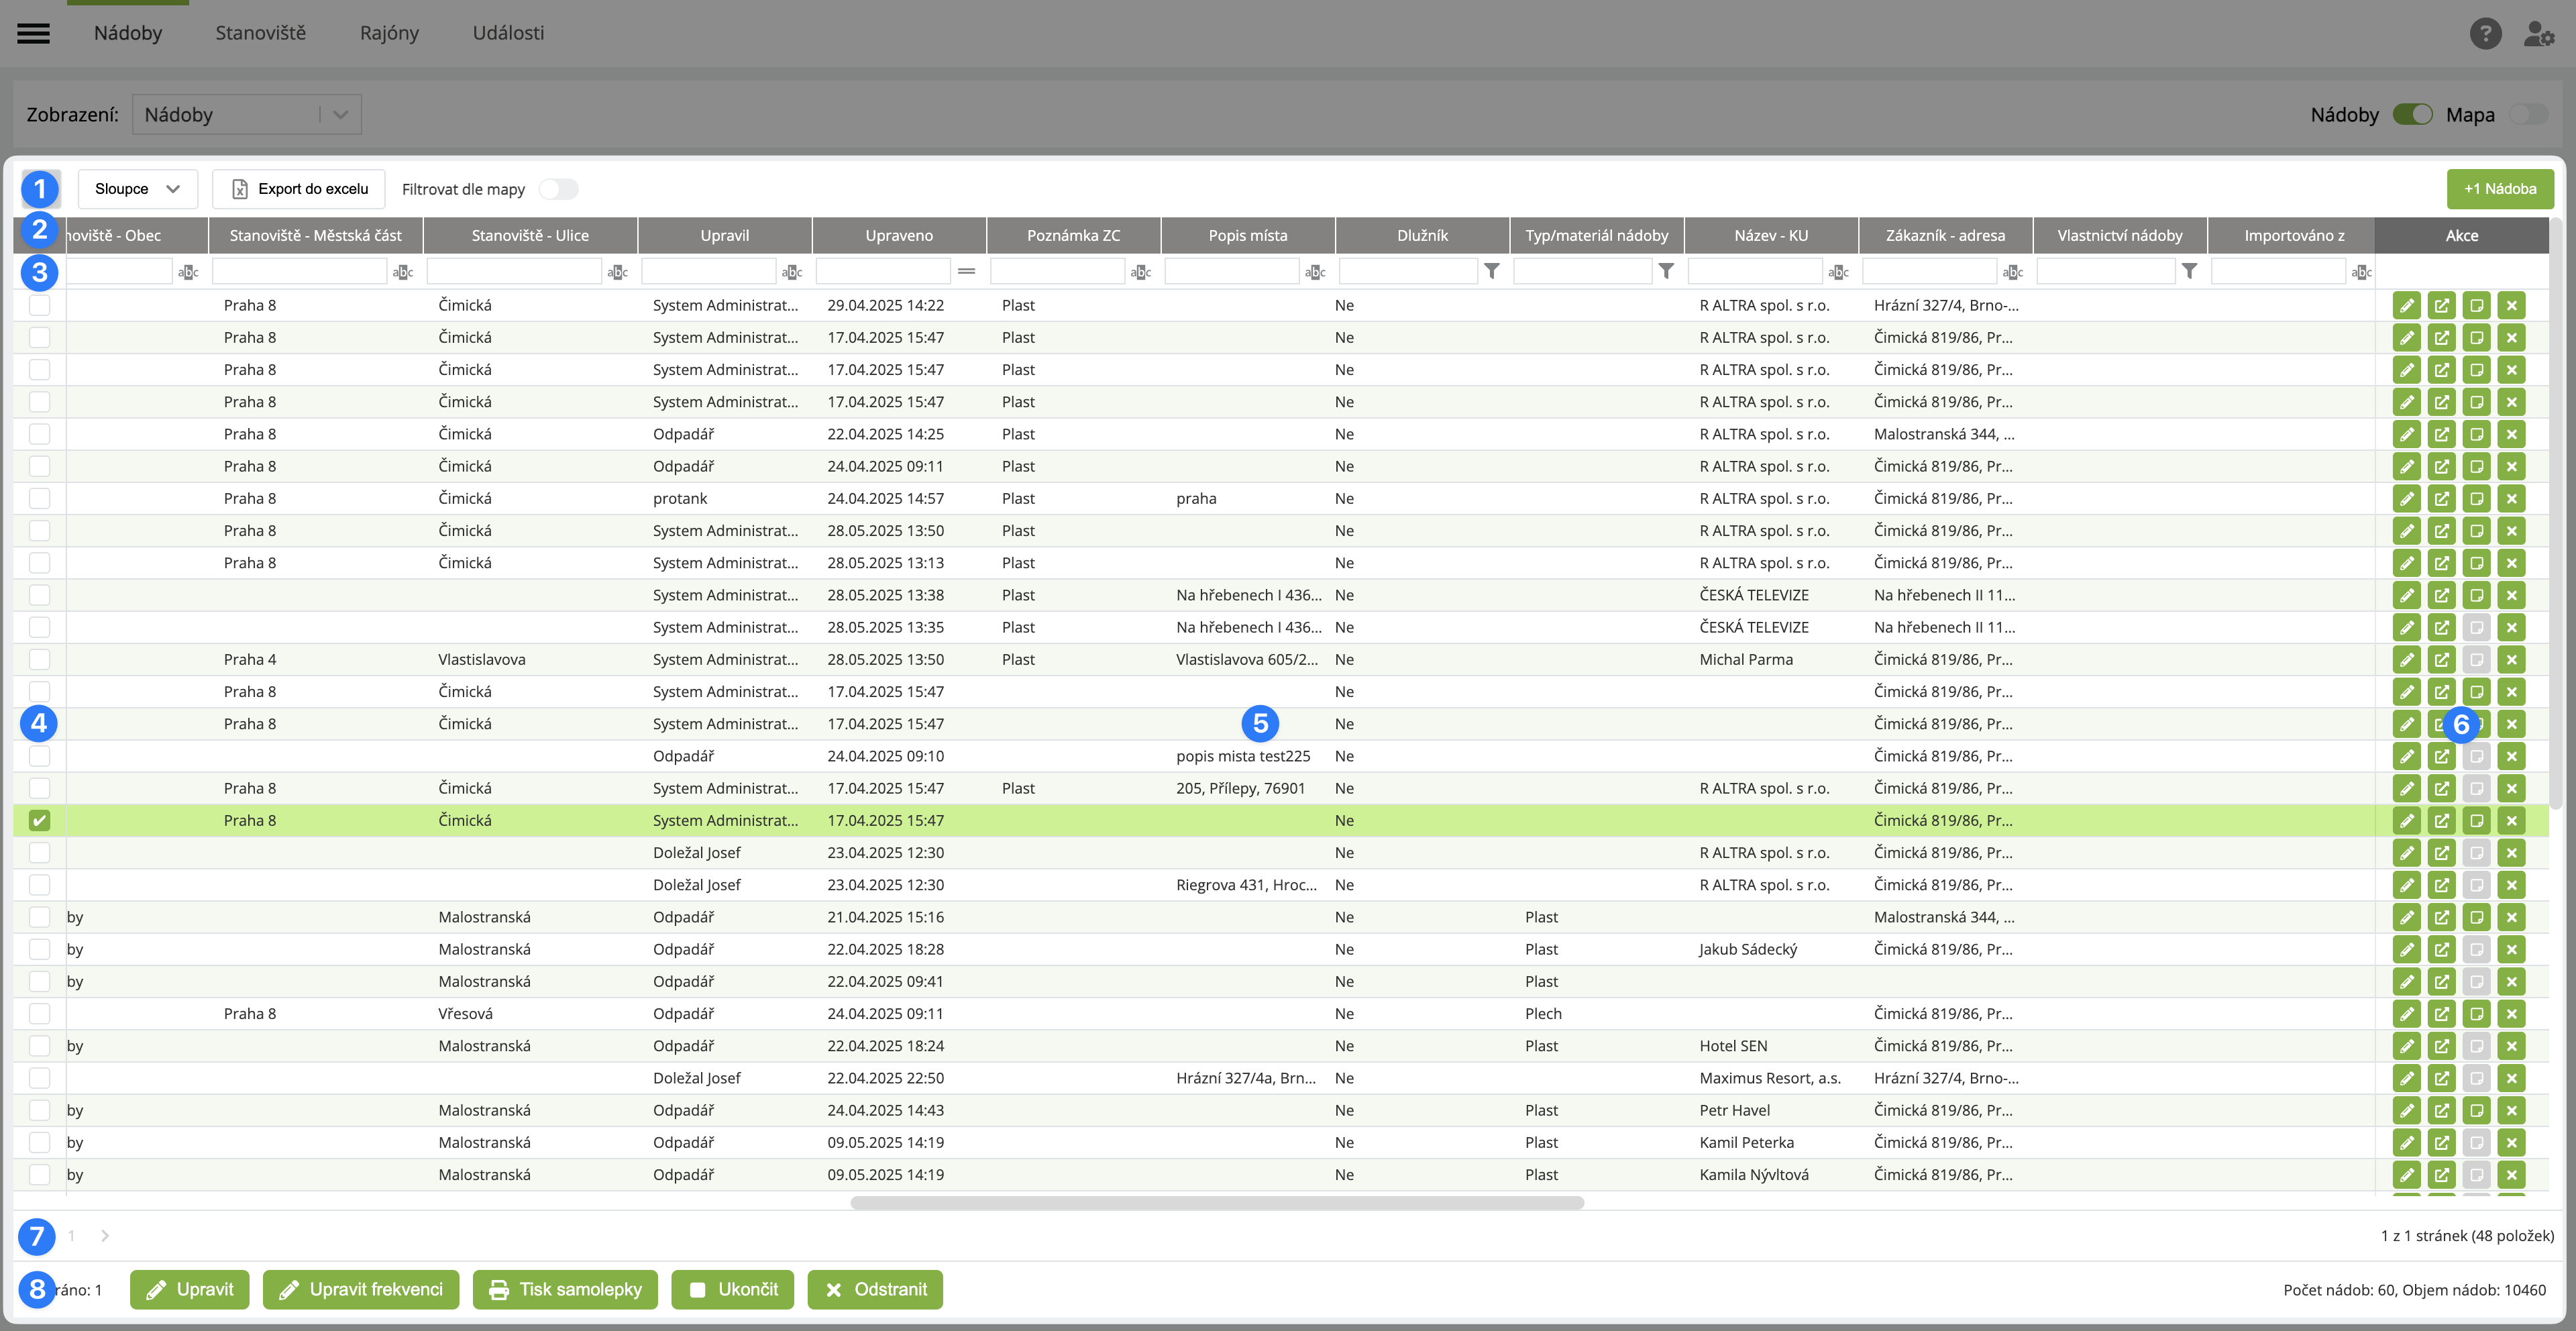Uncheck the highlighted selected row checkbox
The height and width of the screenshot is (1331, 2576).
[x=39, y=820]
